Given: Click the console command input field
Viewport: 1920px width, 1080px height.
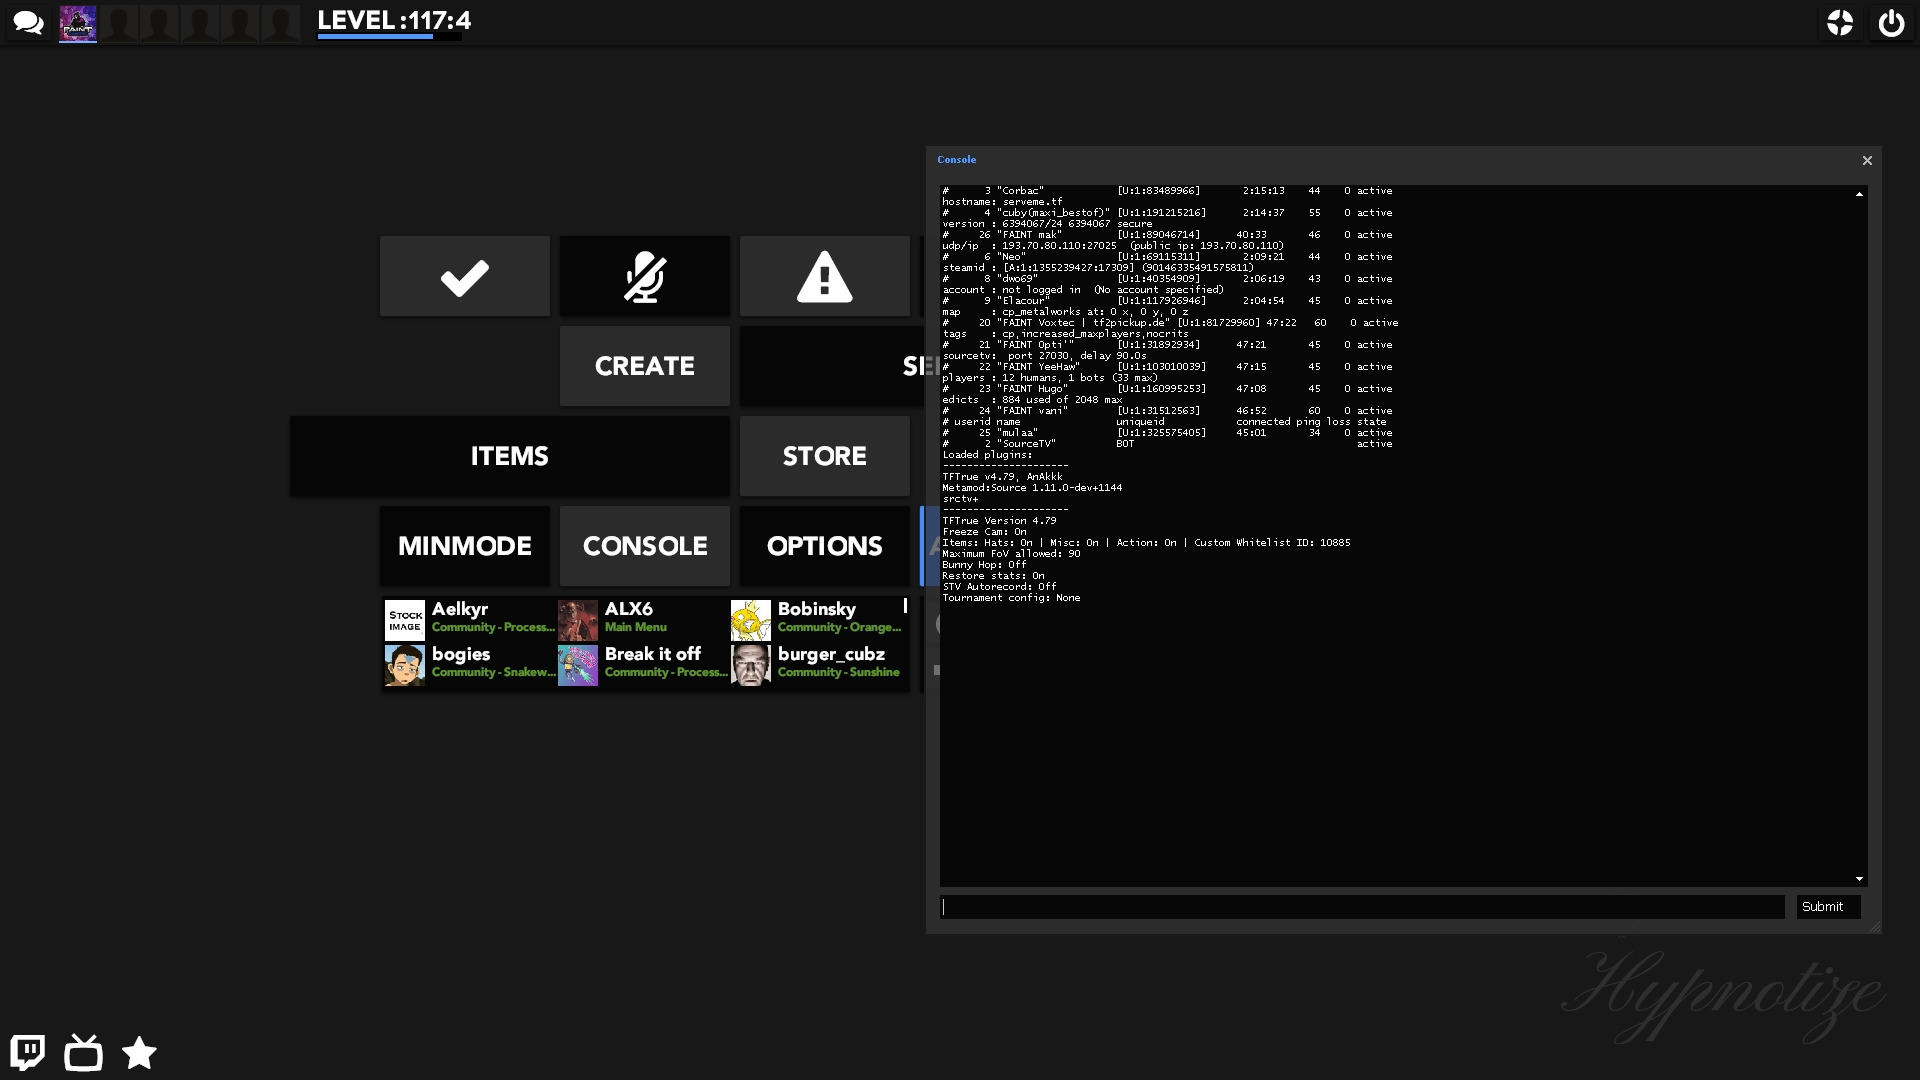Looking at the screenshot, I should click(1362, 907).
